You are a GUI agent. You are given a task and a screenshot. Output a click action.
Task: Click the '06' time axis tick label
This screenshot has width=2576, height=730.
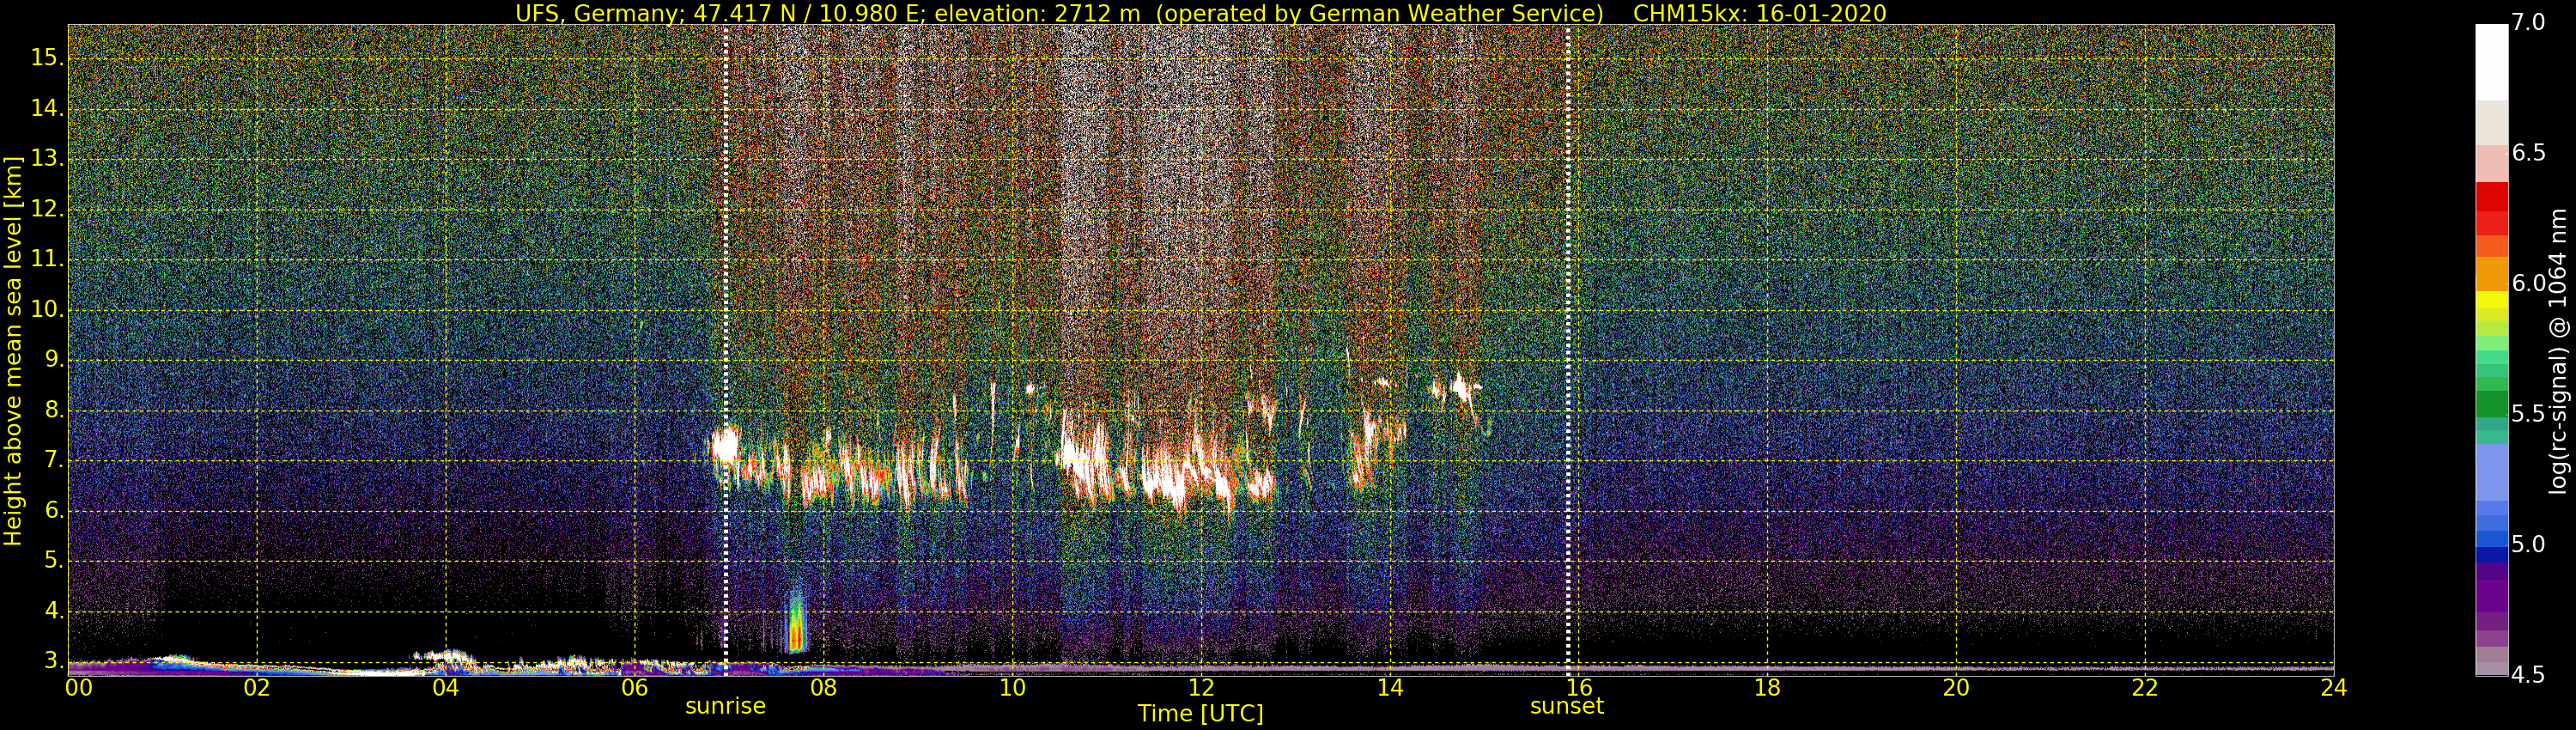click(634, 687)
